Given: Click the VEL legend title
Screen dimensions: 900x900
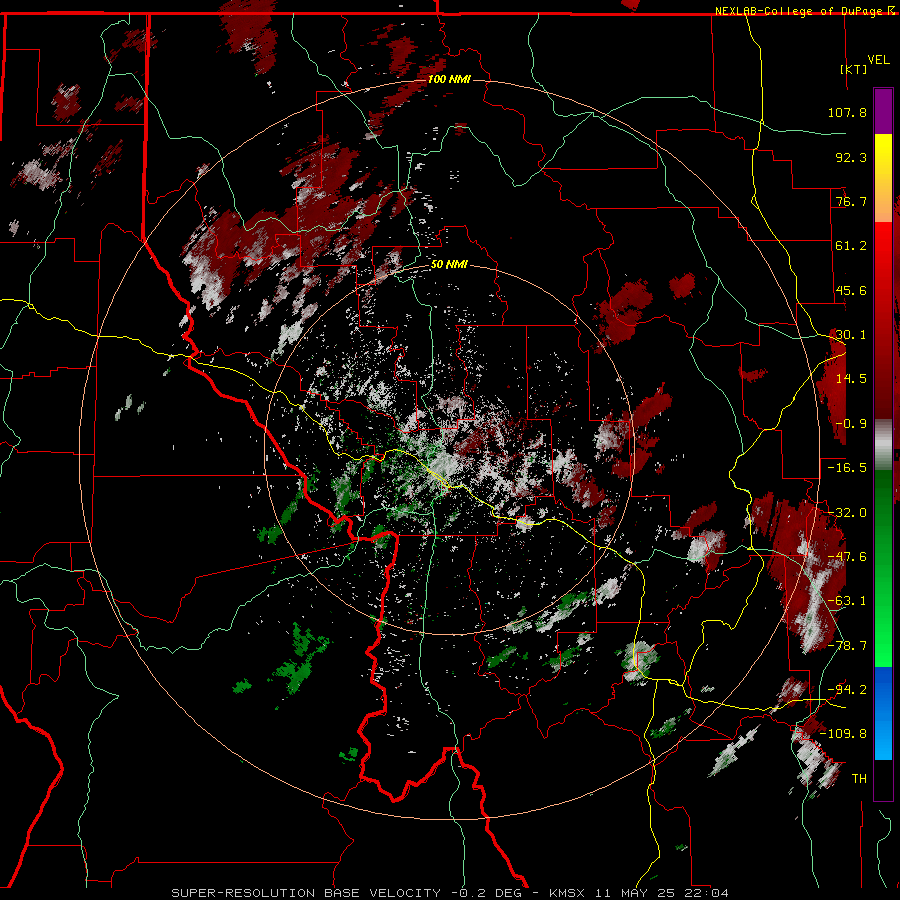Looking at the screenshot, I should (878, 60).
